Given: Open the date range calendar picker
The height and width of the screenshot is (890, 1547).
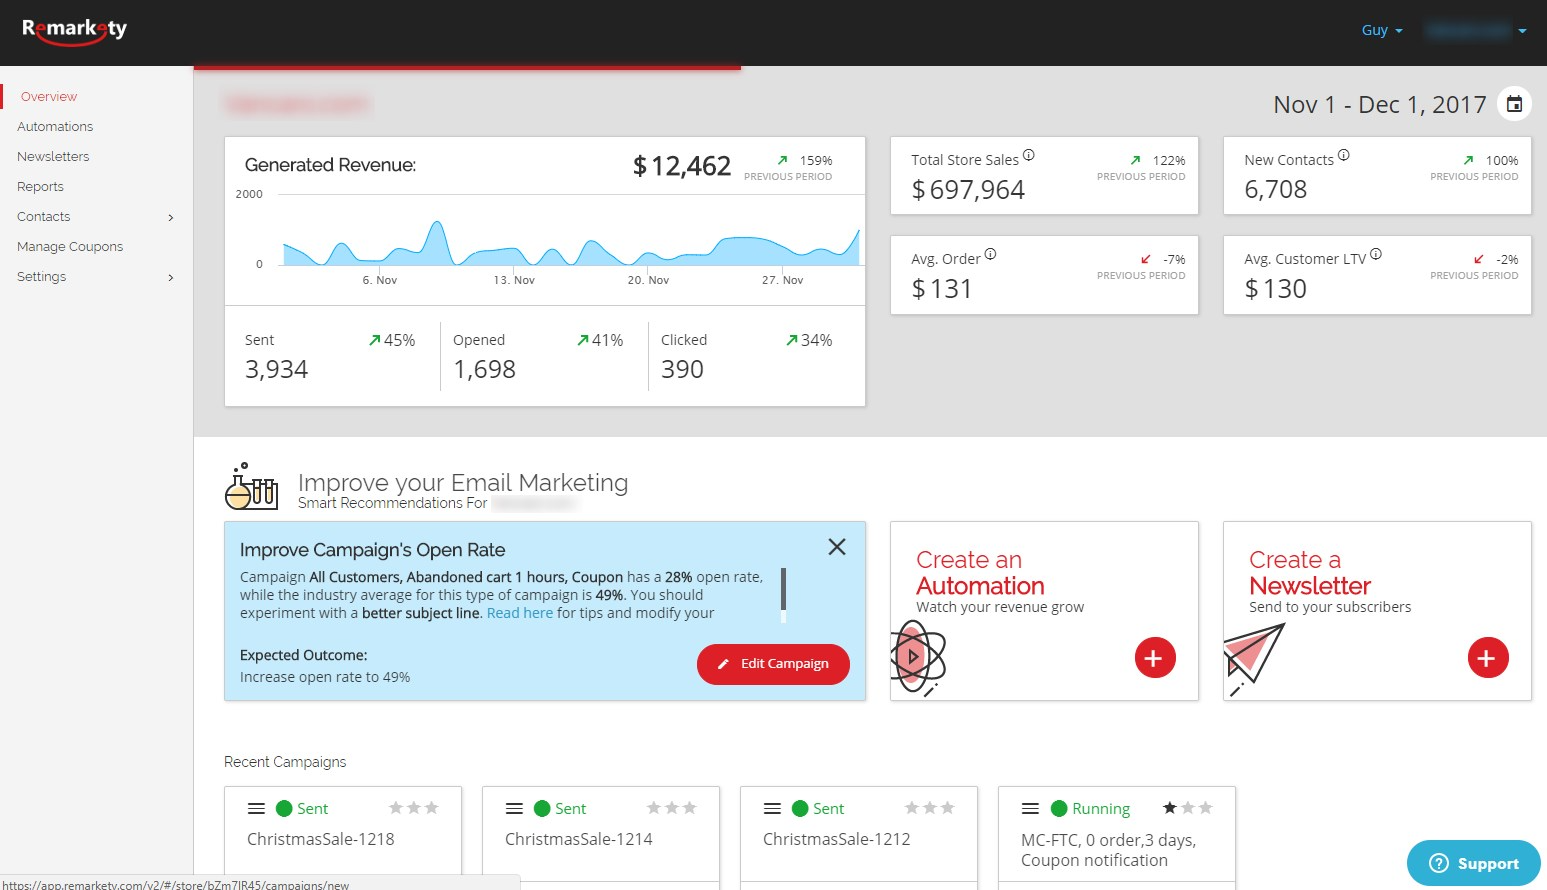Looking at the screenshot, I should (1514, 104).
